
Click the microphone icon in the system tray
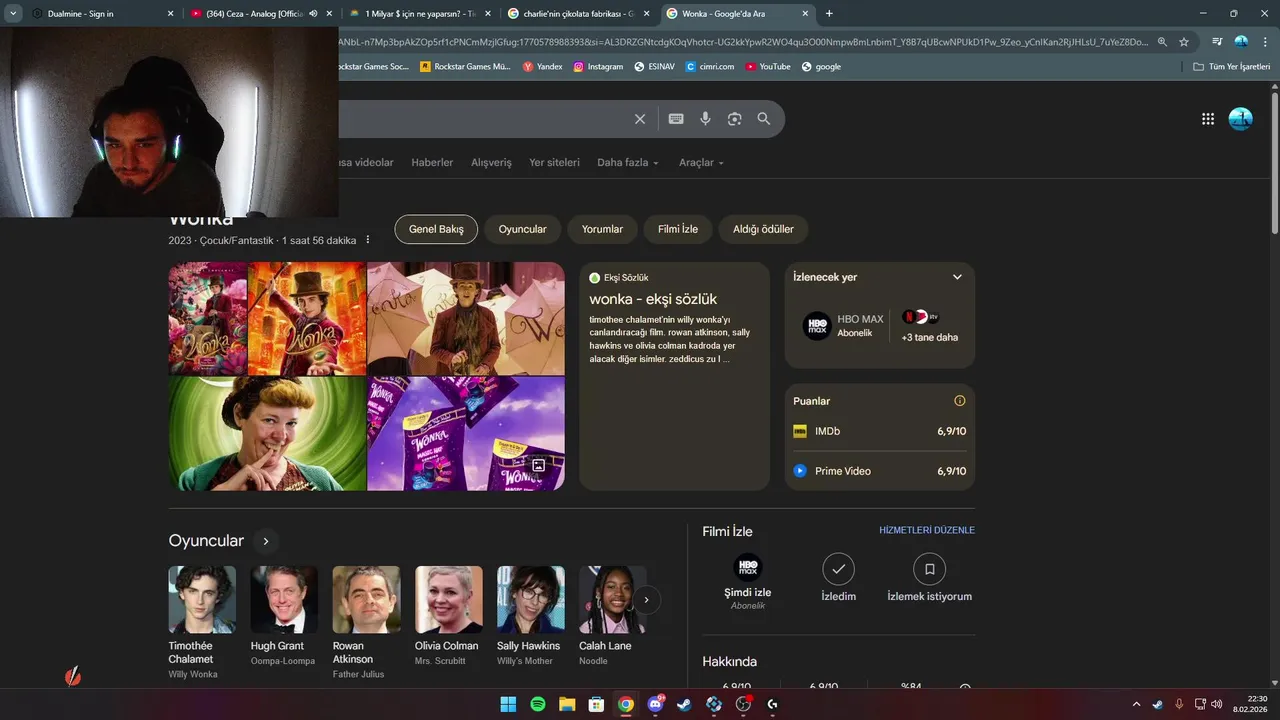point(1179,704)
